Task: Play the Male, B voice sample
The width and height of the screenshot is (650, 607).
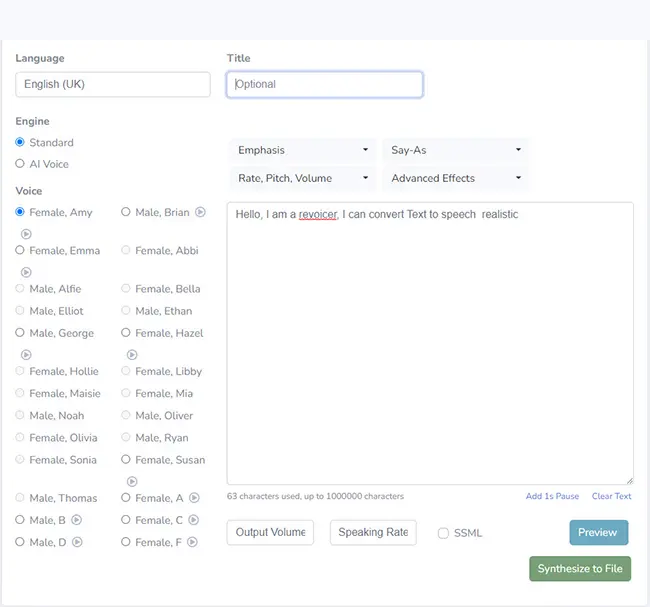Action: tap(76, 520)
